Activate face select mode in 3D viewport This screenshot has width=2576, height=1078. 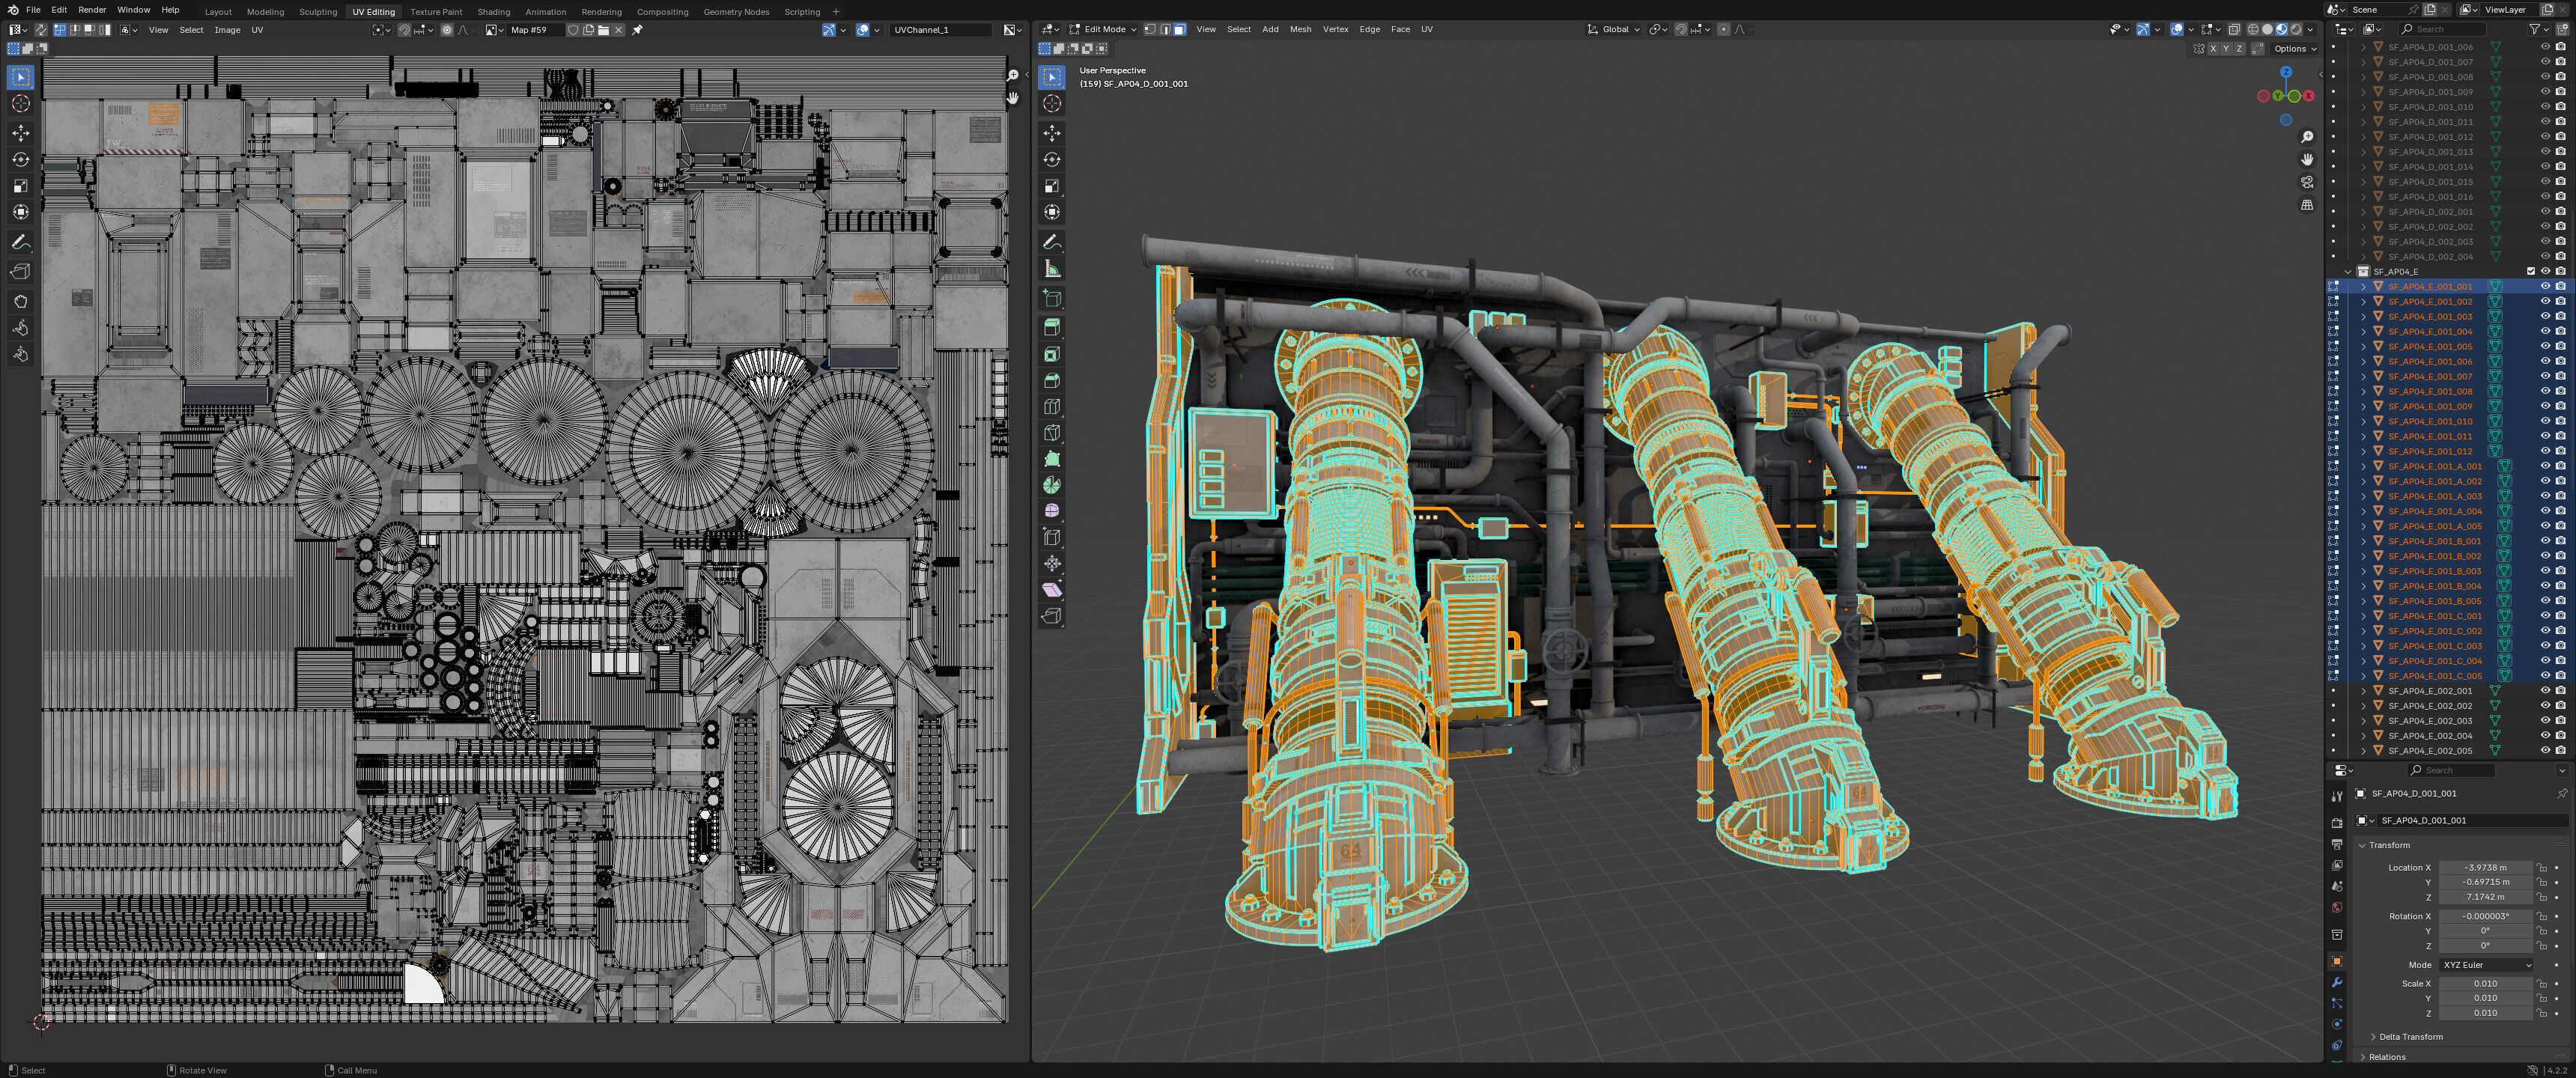[x=1180, y=29]
